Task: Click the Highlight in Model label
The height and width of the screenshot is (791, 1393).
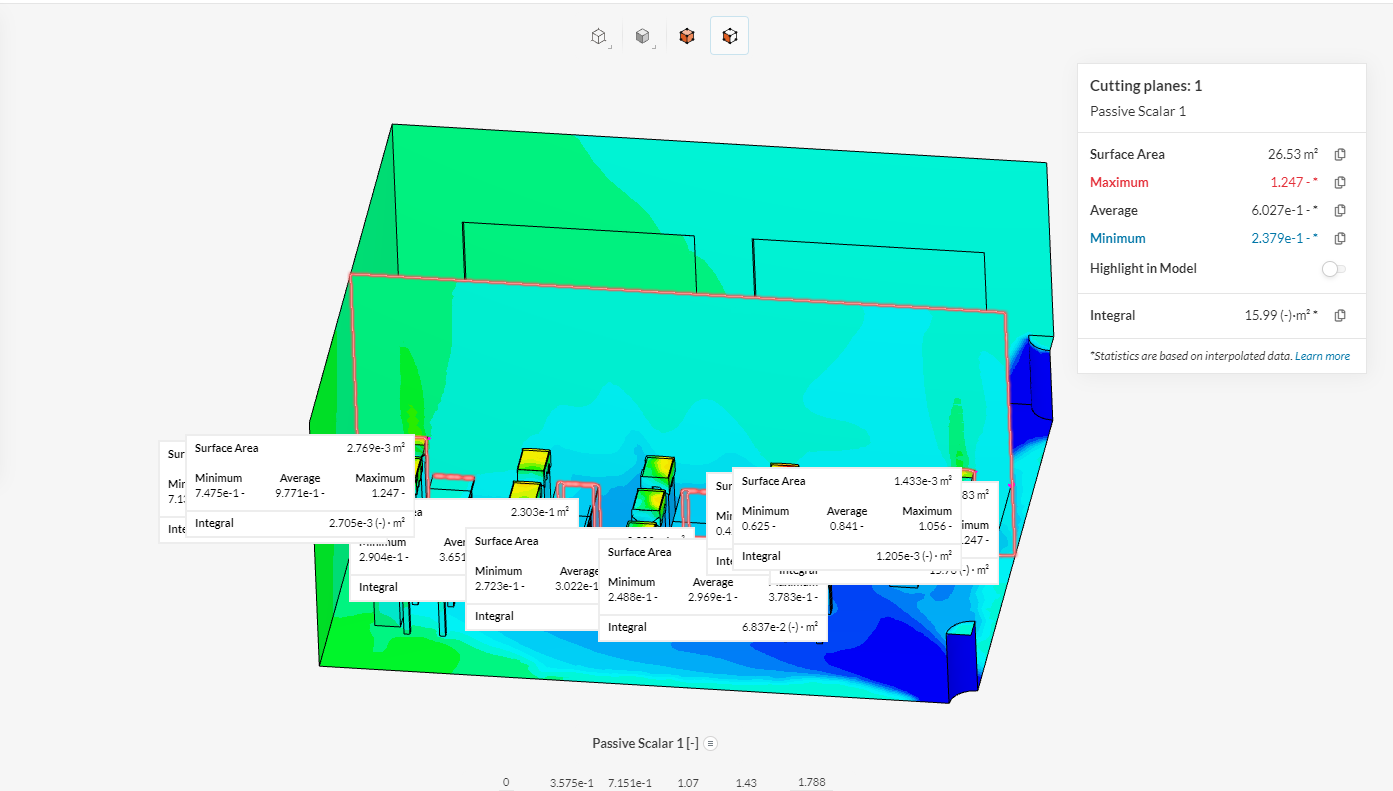Action: (x=1143, y=268)
